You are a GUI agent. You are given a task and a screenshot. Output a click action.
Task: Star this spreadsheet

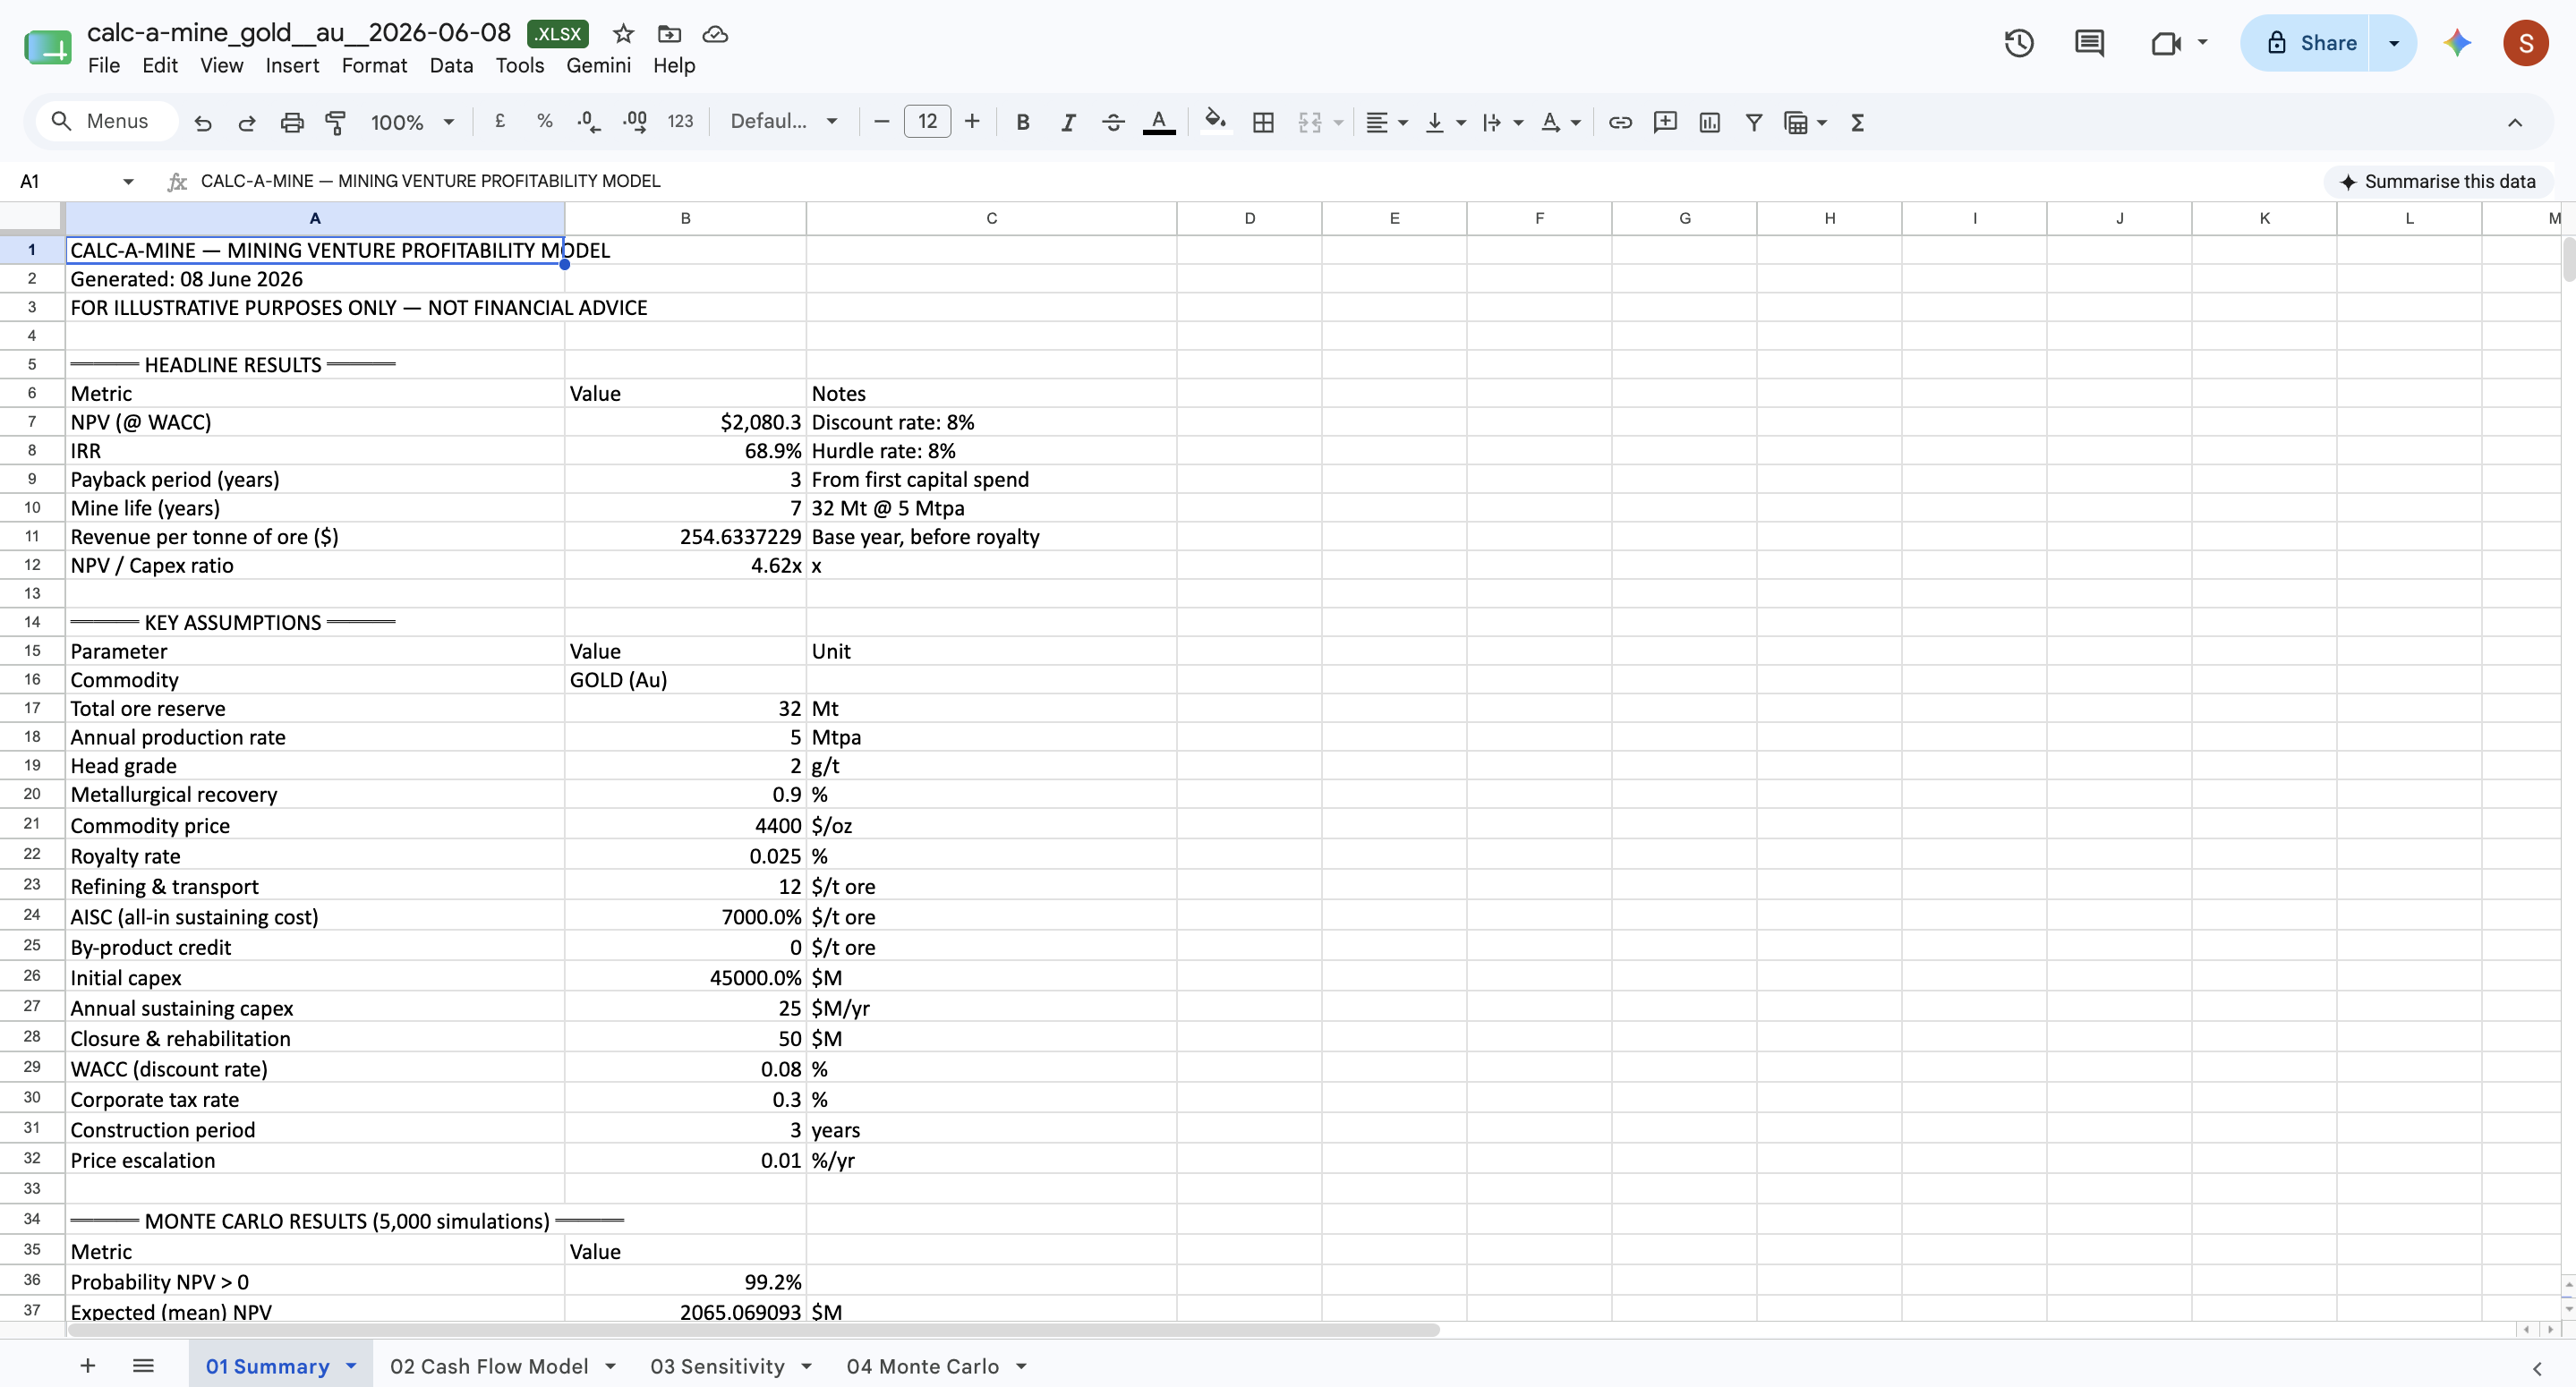(623, 34)
